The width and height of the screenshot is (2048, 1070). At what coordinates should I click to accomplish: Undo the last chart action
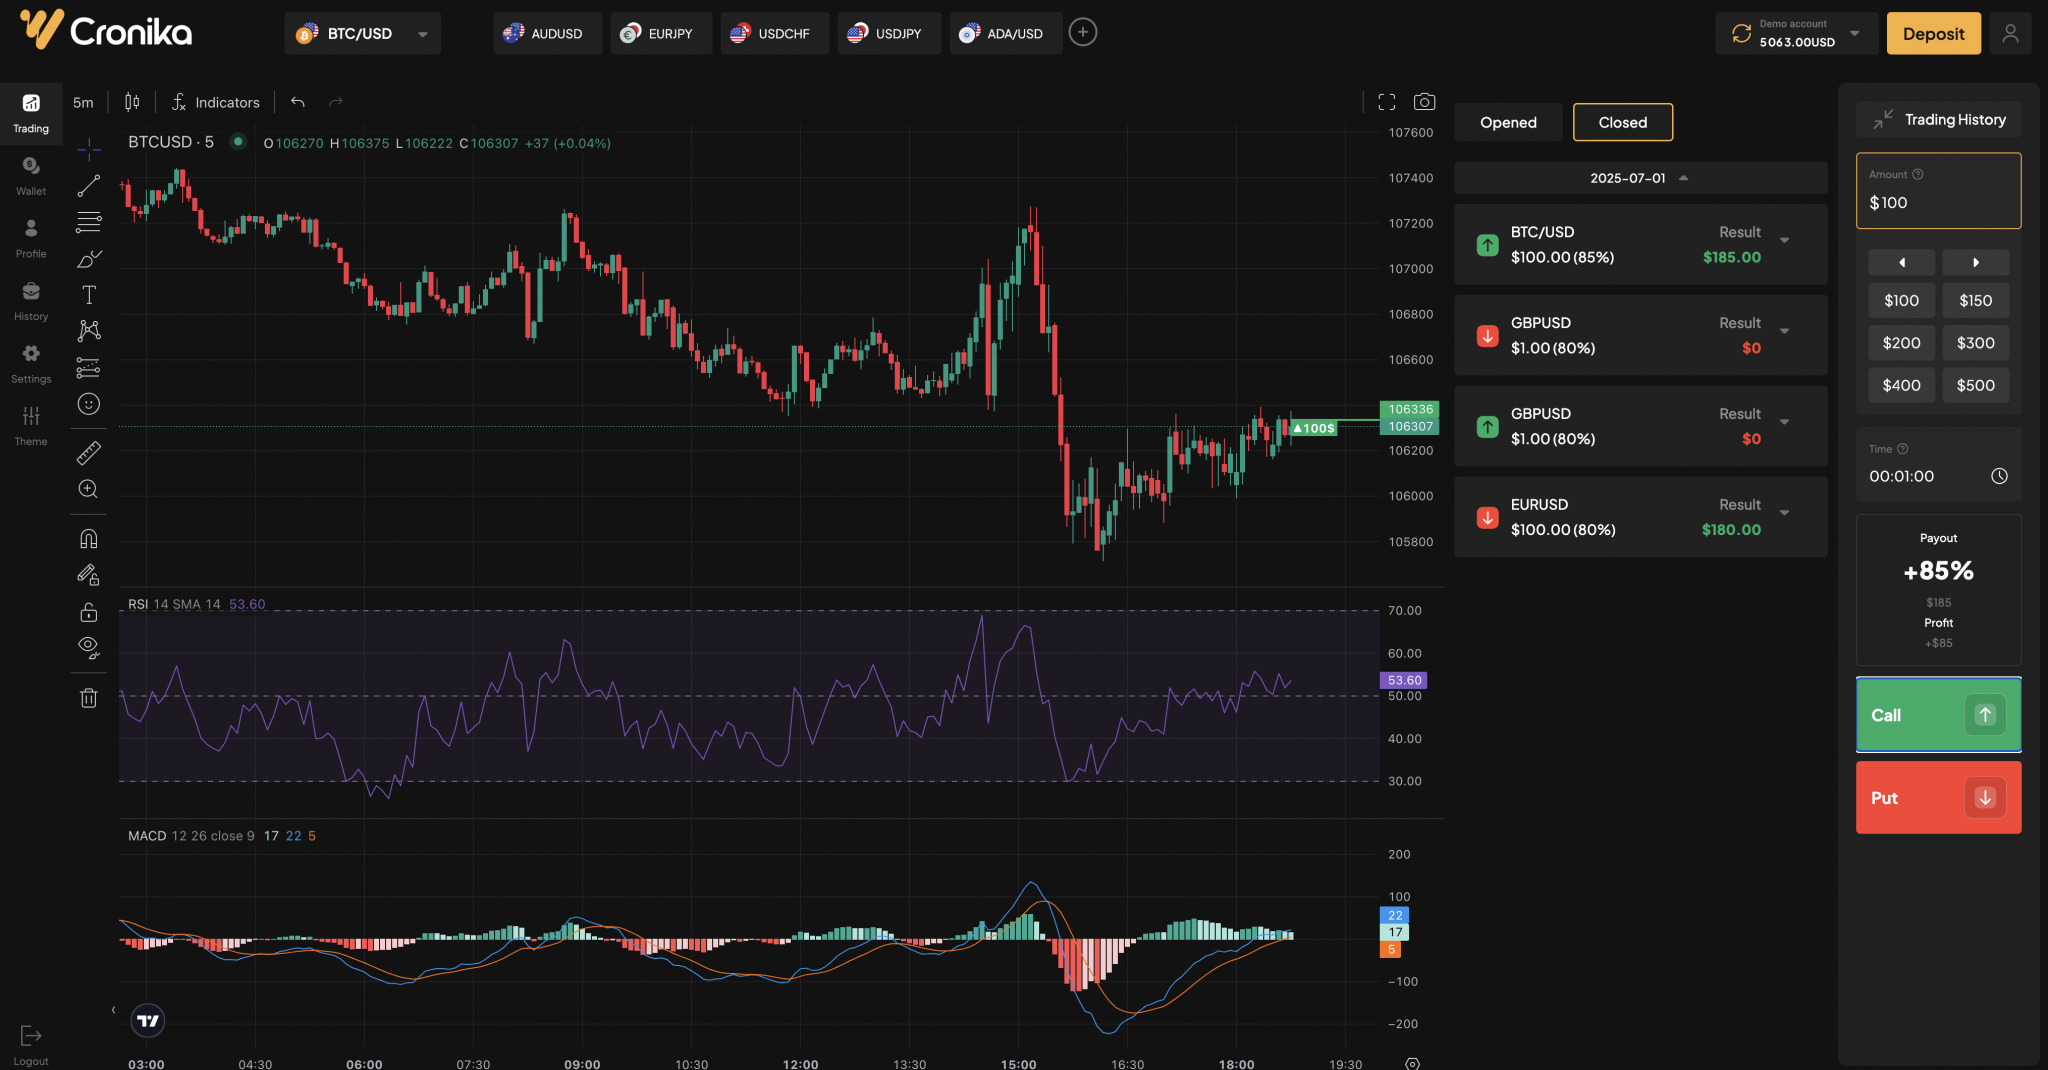pos(298,102)
